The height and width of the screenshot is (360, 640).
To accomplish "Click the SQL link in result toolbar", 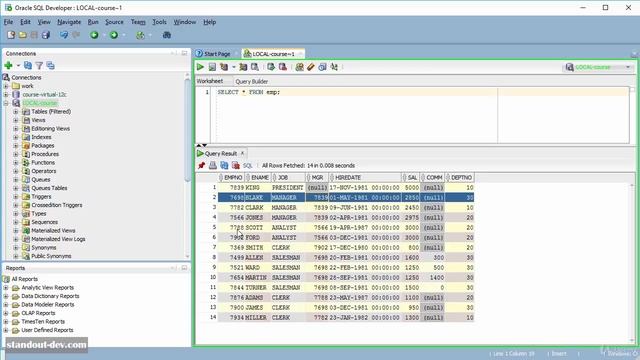I will click(247, 165).
